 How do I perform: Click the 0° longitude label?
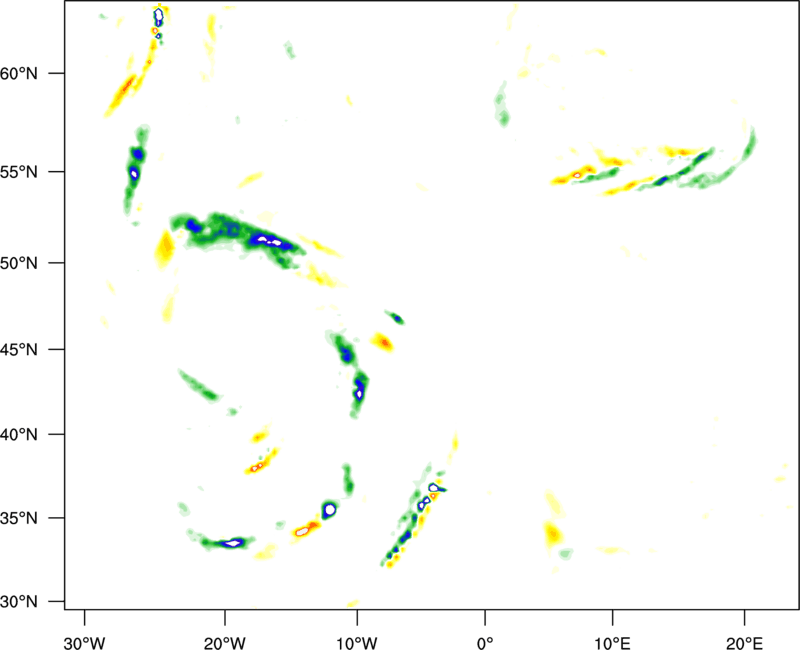point(485,643)
